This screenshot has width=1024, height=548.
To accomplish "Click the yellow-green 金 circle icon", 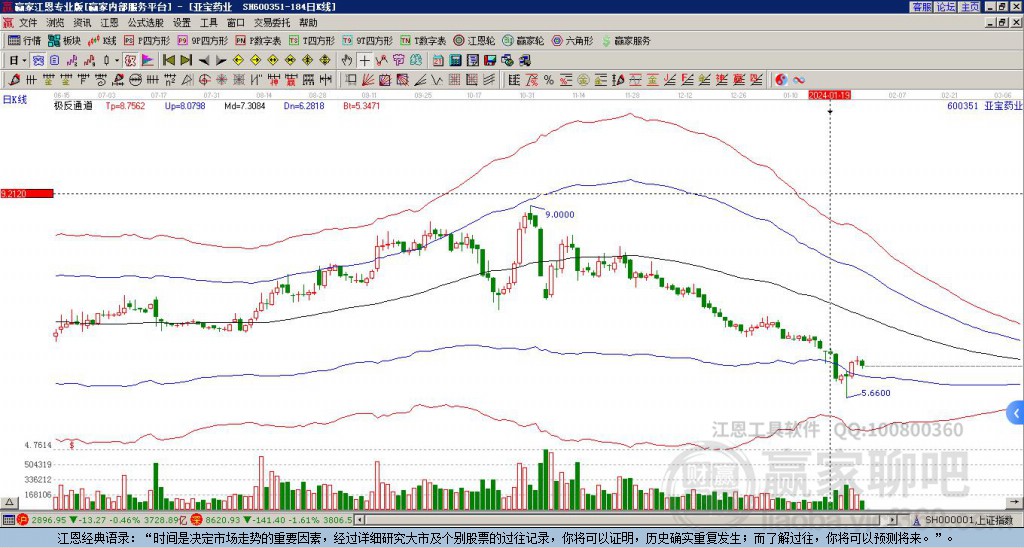I will point(583,80).
